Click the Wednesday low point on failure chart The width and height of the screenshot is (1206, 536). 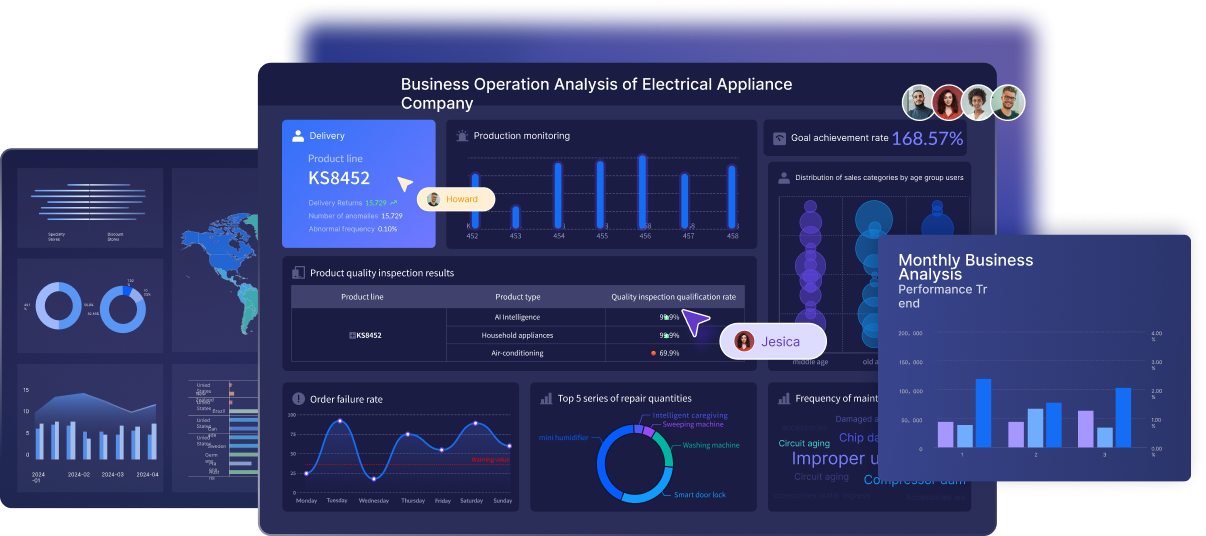[x=374, y=481]
